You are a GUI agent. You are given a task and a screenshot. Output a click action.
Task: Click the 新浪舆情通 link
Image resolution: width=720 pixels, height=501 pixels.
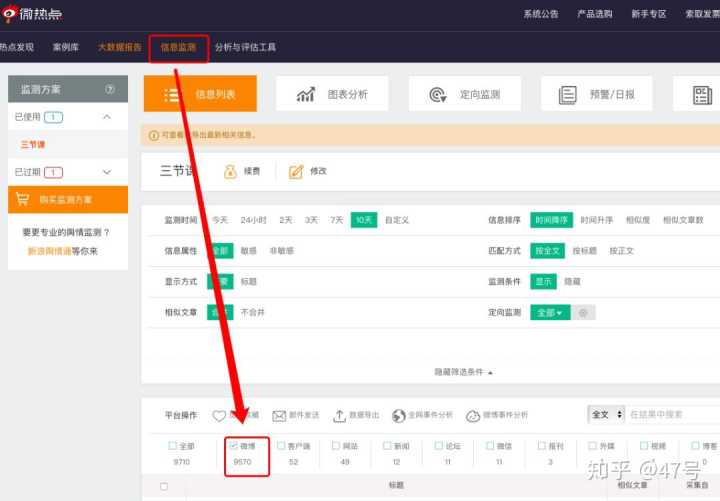49,251
